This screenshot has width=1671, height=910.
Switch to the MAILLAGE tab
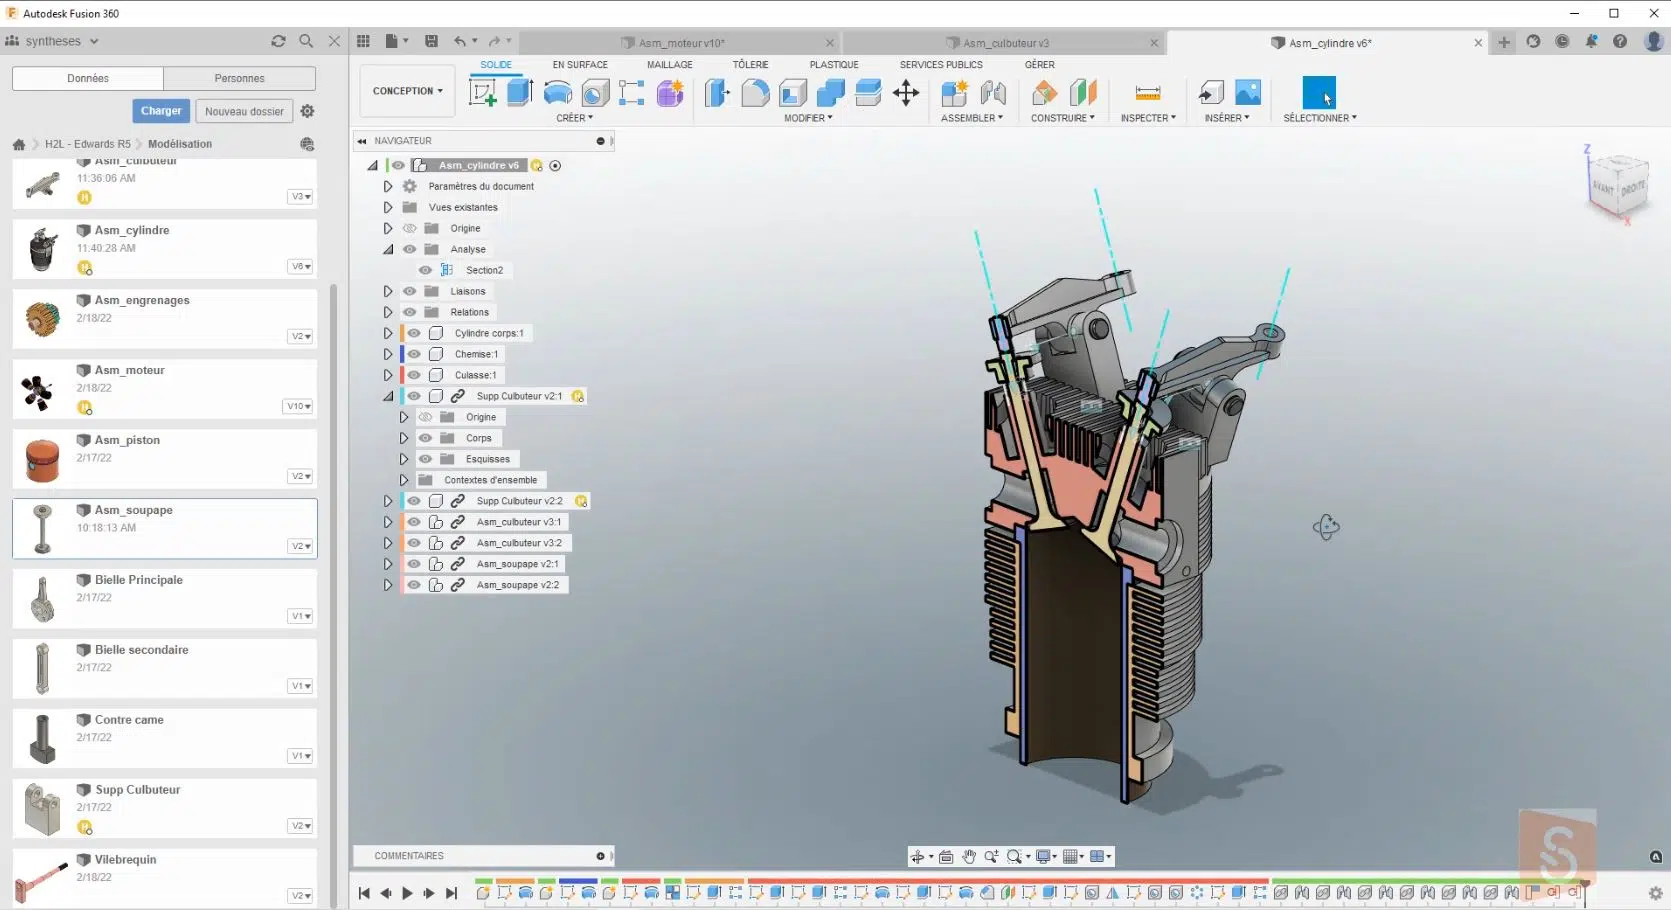coord(669,65)
